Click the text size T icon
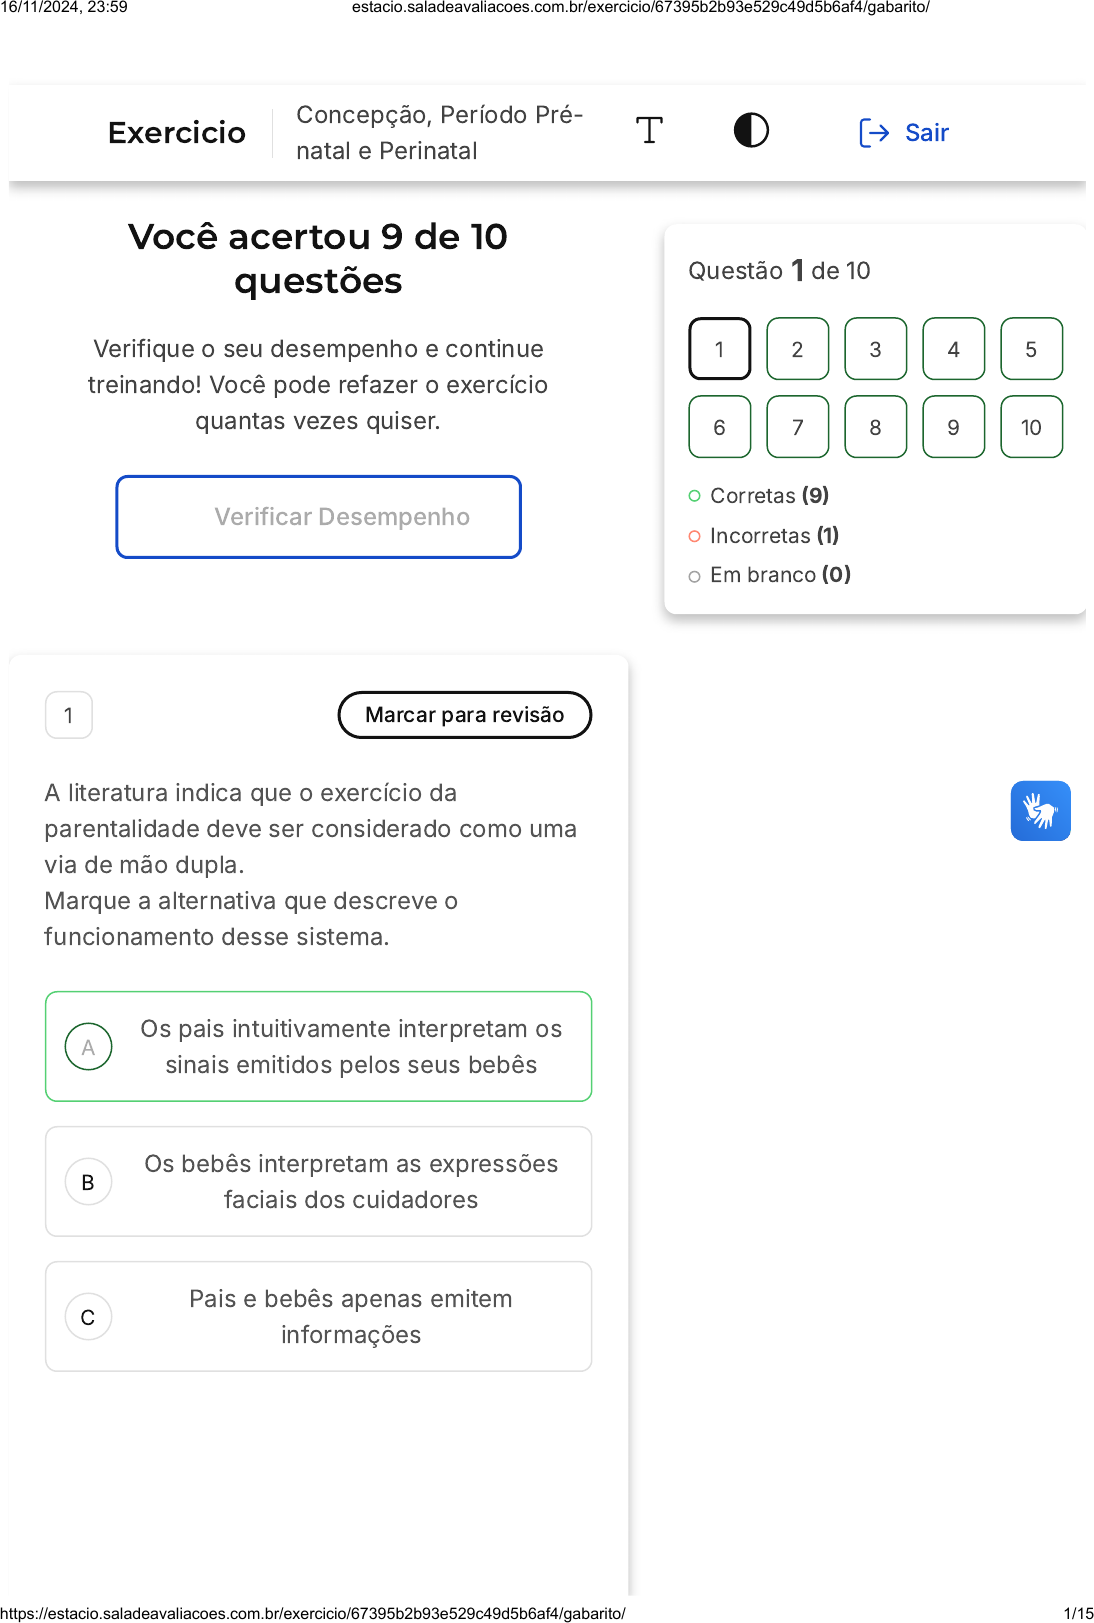The width and height of the screenshot is (1094, 1623). pos(649,131)
